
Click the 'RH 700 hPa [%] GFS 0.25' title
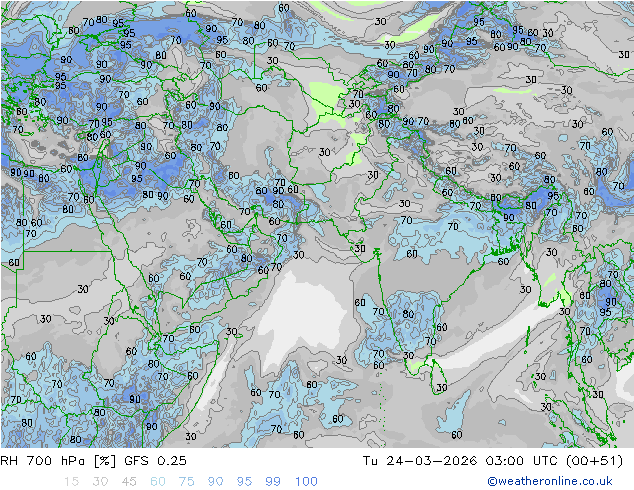93,460
